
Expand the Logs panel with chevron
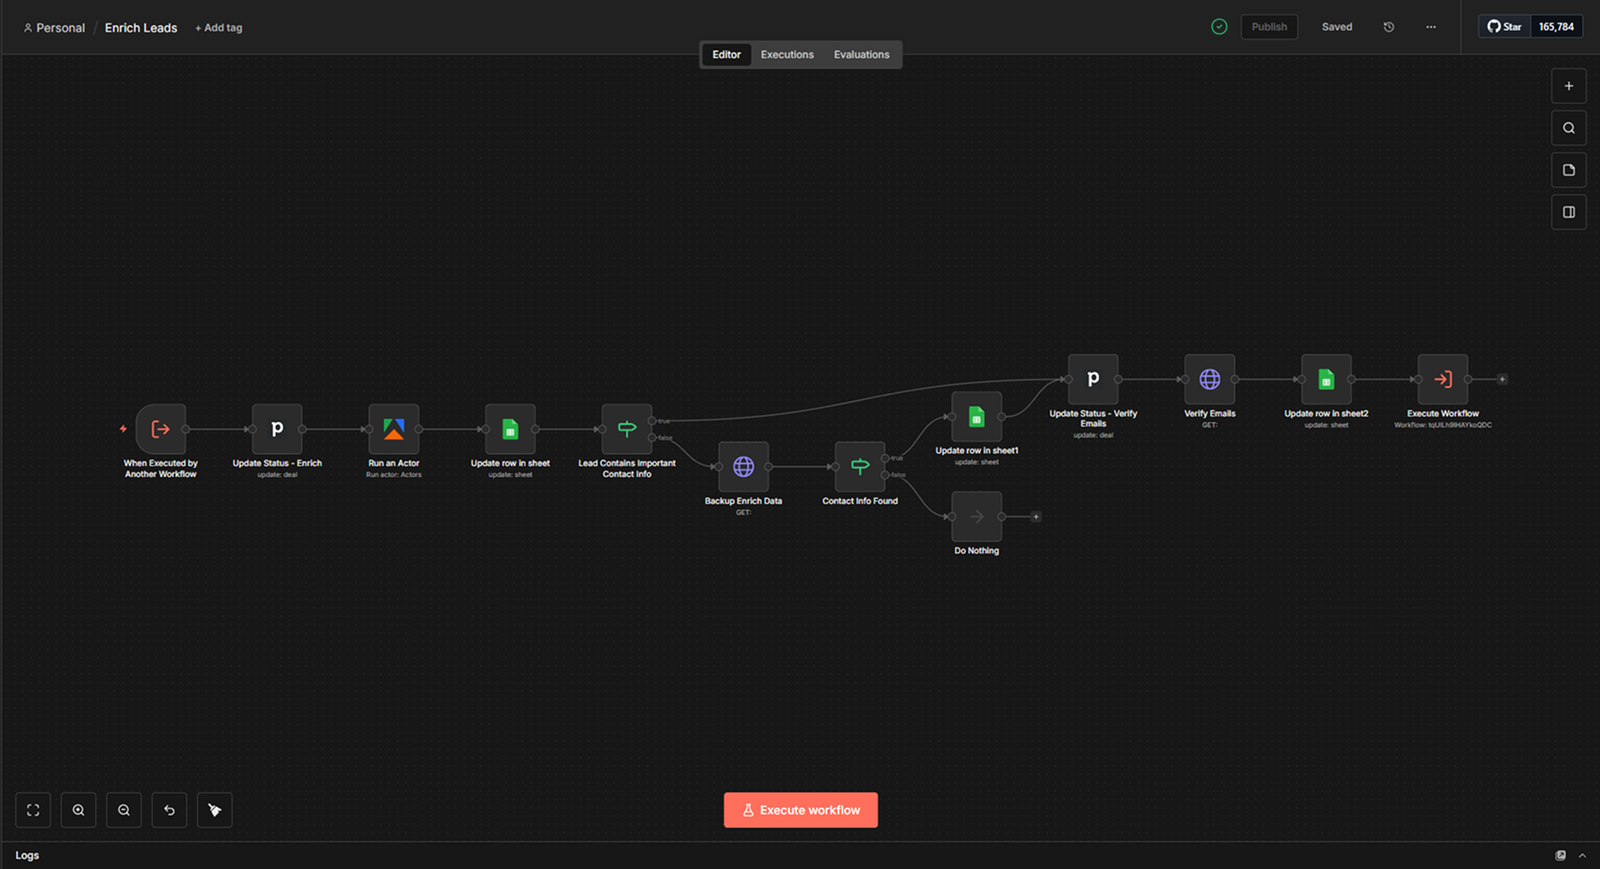[1582, 856]
